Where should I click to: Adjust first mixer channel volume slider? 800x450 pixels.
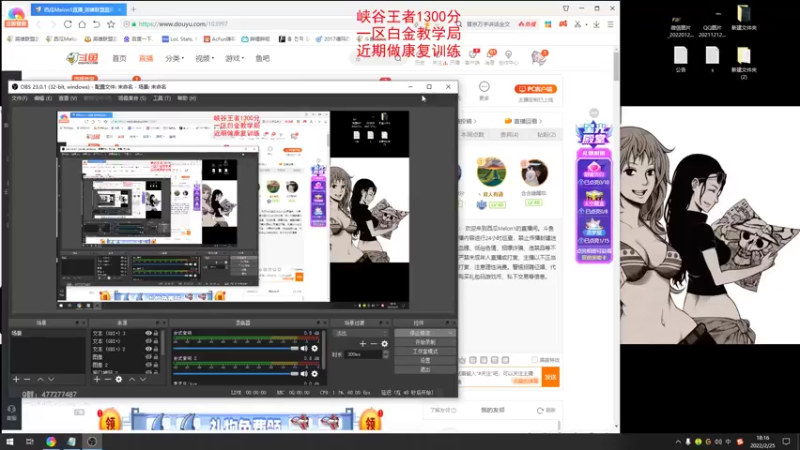[x=236, y=348]
